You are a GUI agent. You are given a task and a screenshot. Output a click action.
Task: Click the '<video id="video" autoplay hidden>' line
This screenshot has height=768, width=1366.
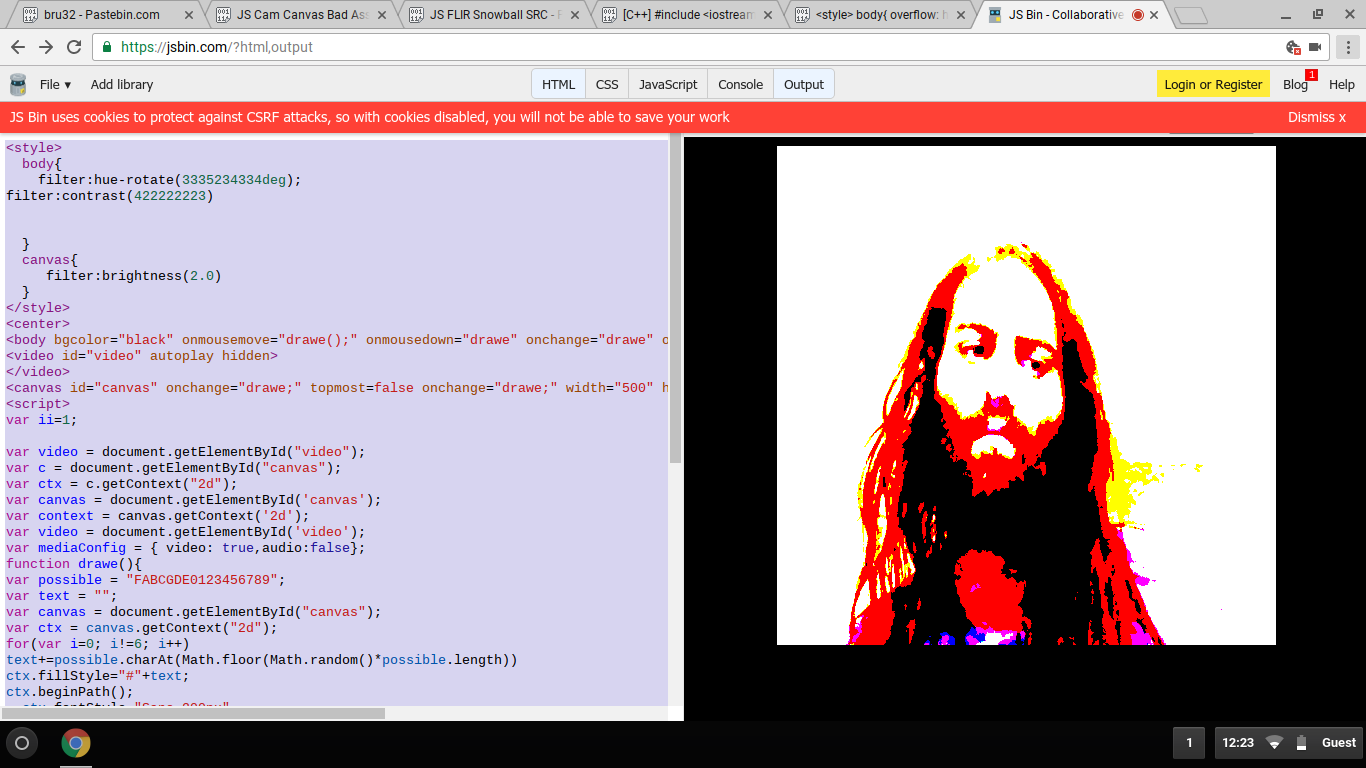click(142, 356)
